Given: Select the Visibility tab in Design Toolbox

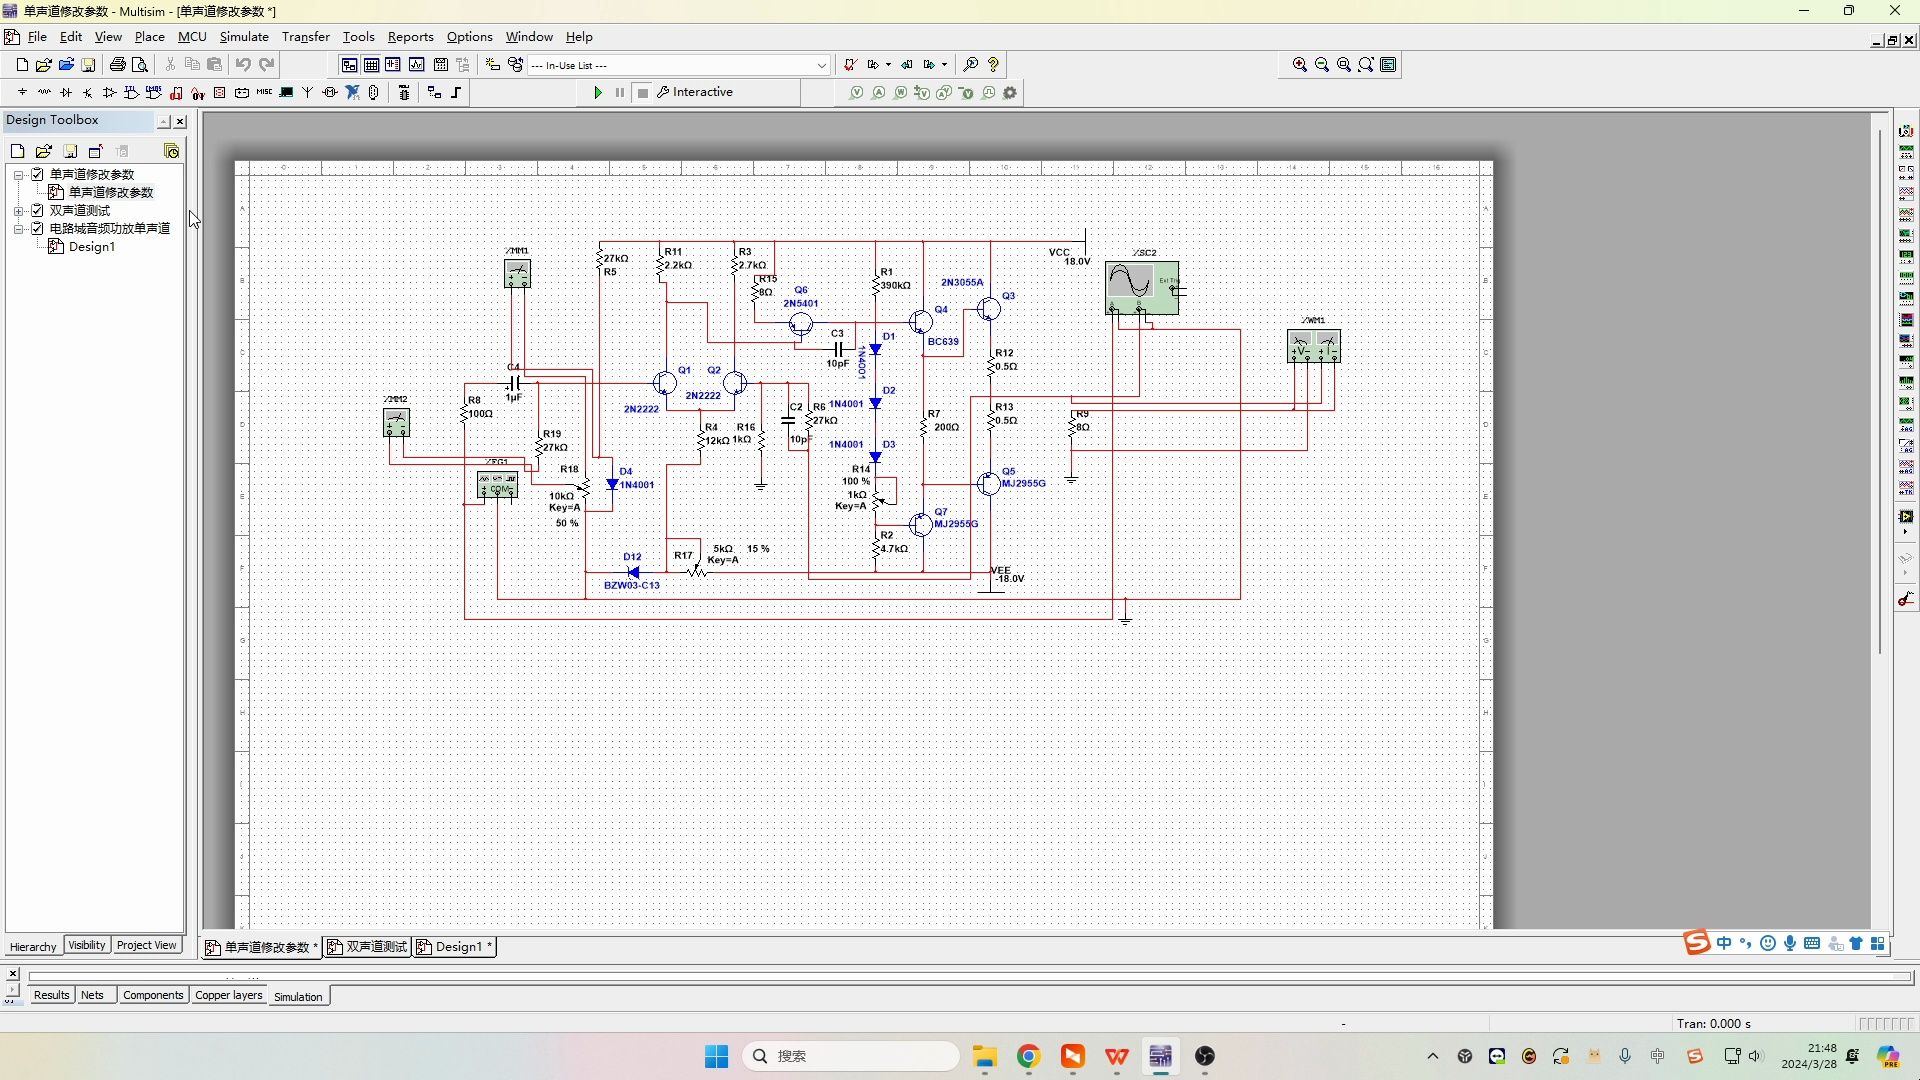Looking at the screenshot, I should [86, 945].
